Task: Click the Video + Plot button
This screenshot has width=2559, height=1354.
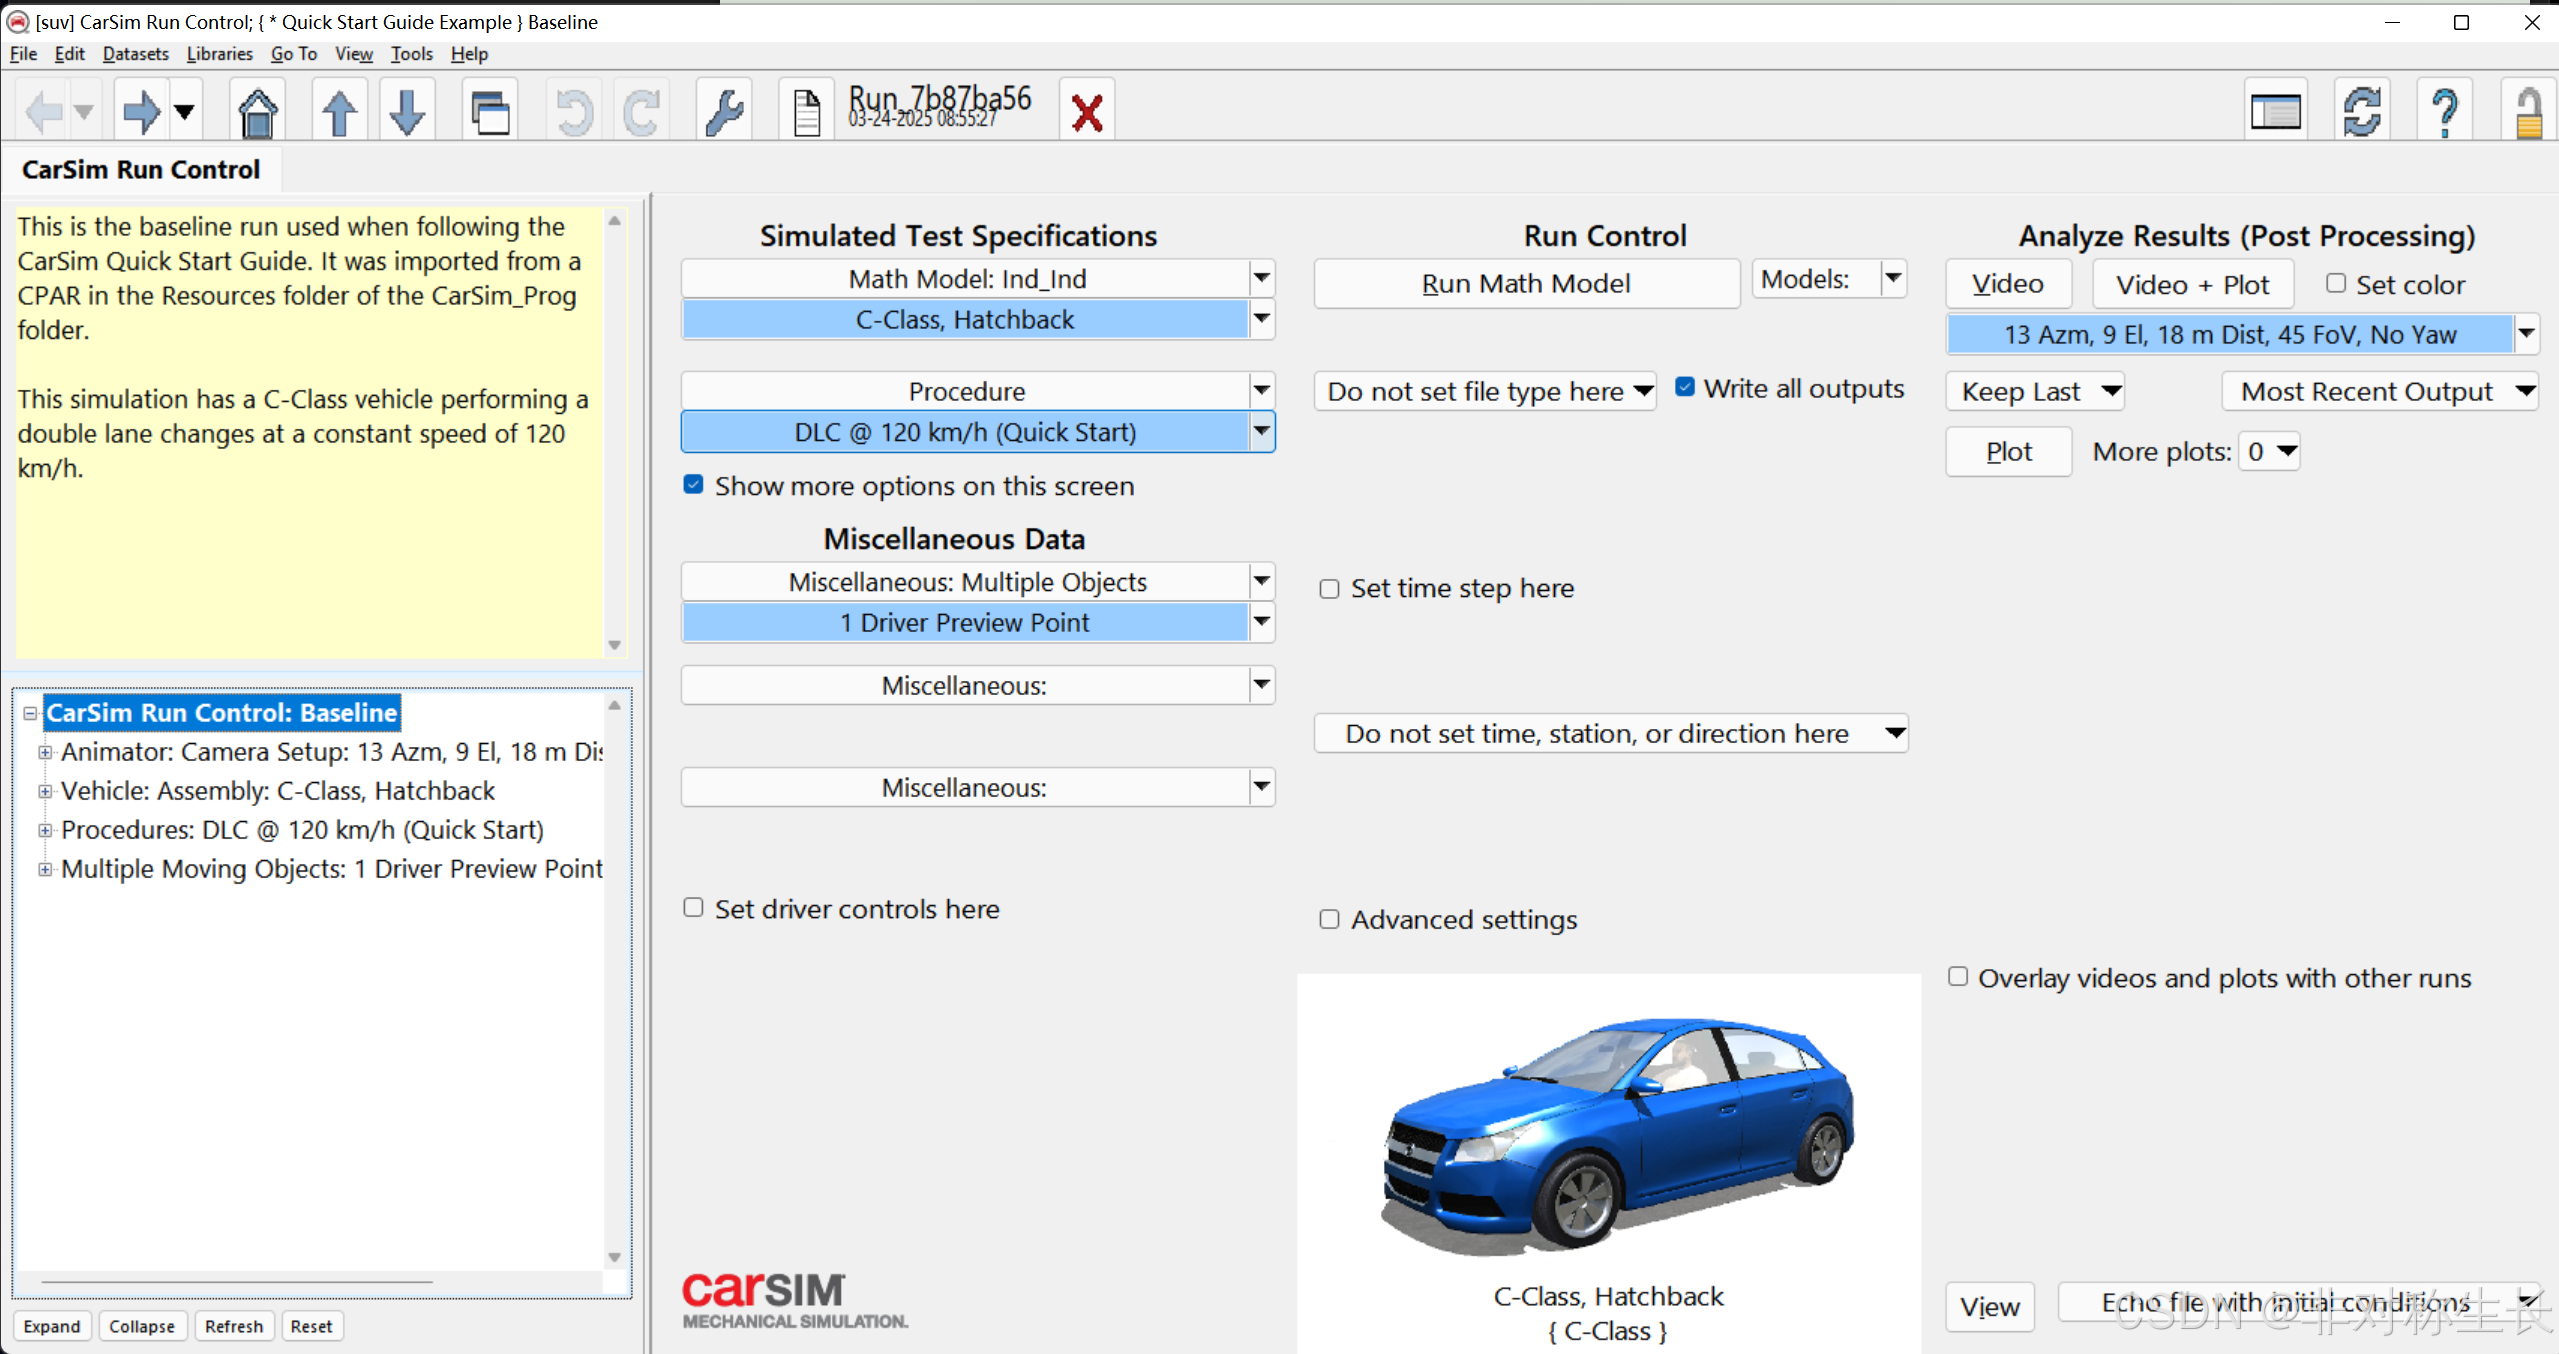Action: pos(2191,285)
